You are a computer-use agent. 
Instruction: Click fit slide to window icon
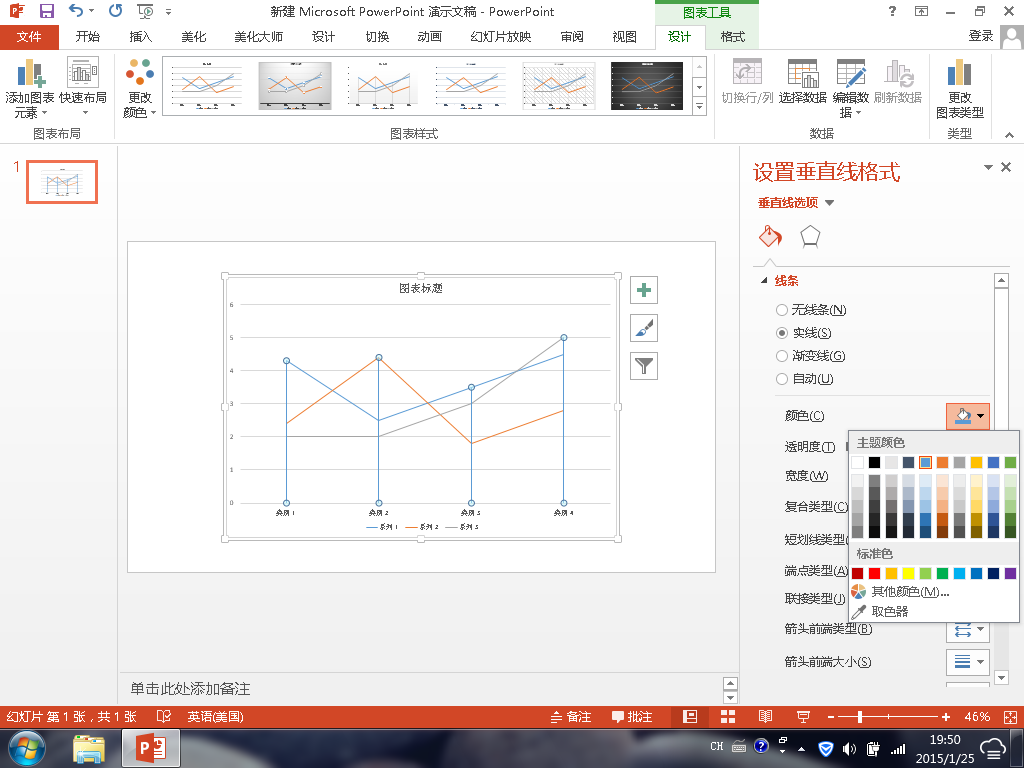click(x=1010, y=716)
